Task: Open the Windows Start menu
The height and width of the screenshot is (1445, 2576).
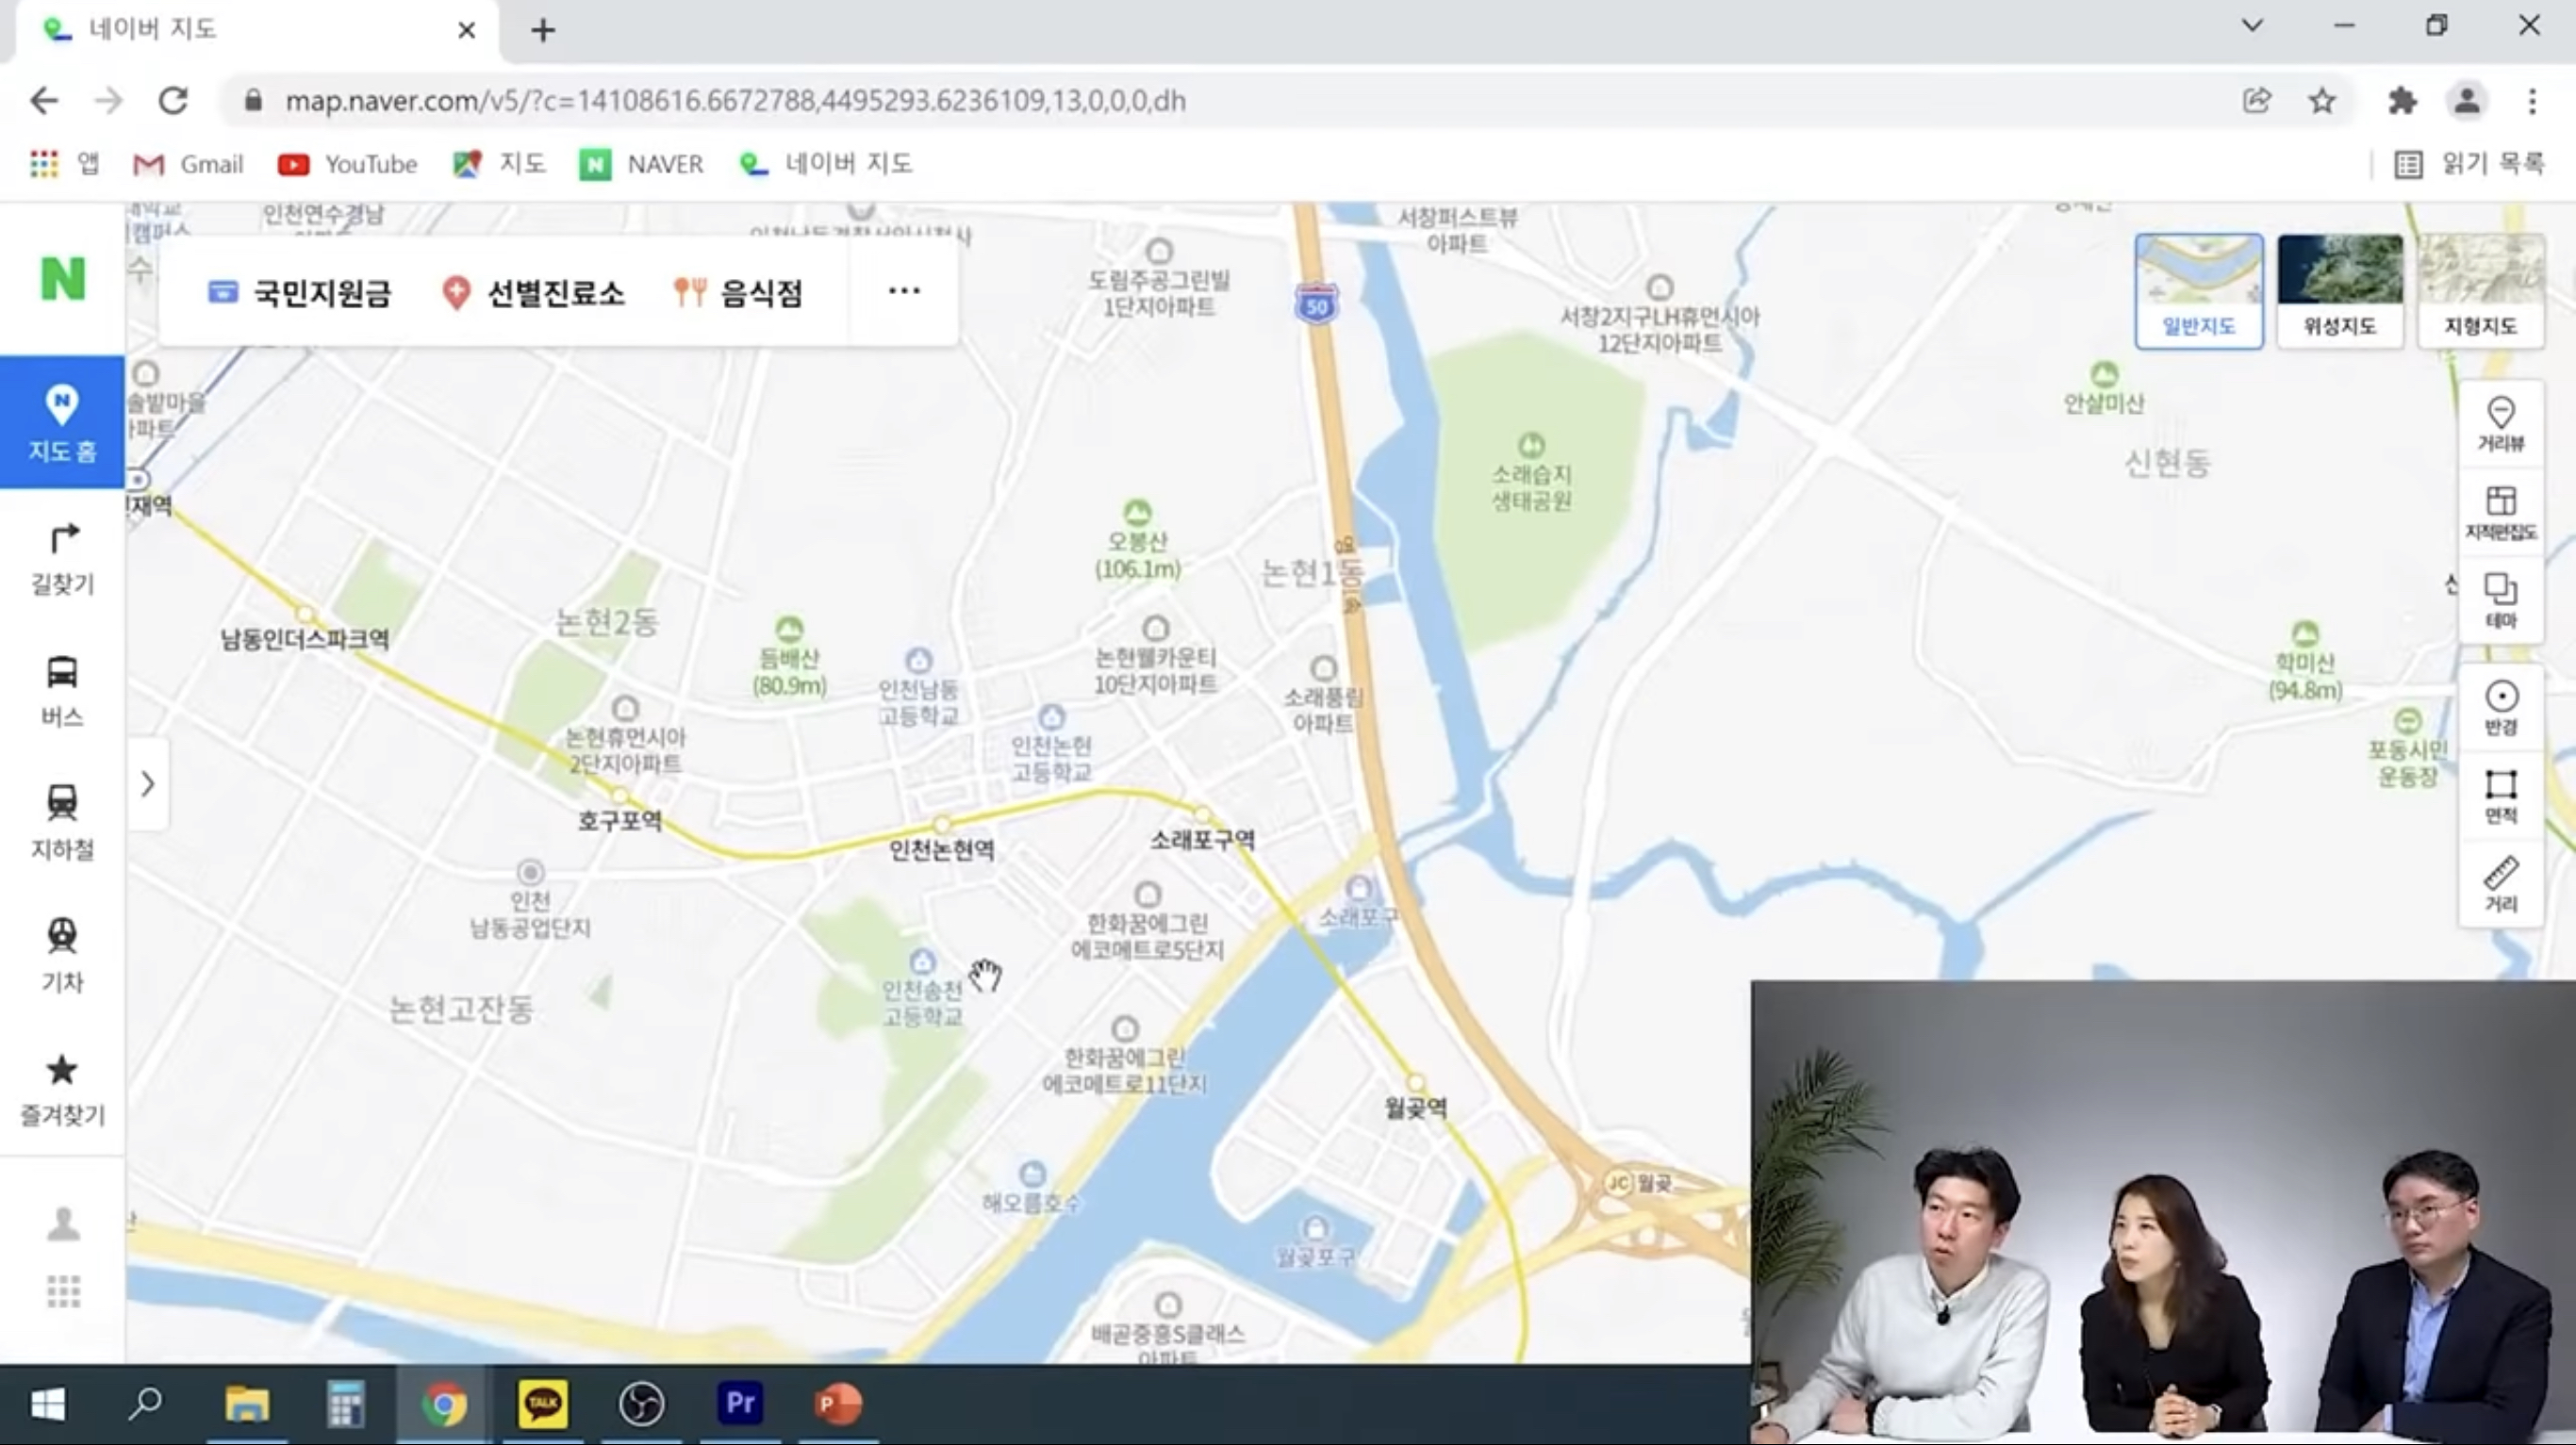Action: click(48, 1404)
